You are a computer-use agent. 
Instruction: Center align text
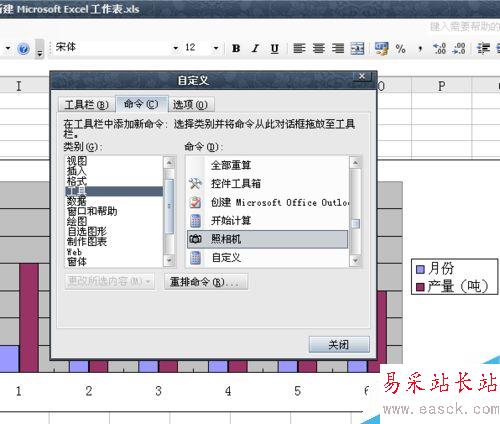click(x=319, y=48)
